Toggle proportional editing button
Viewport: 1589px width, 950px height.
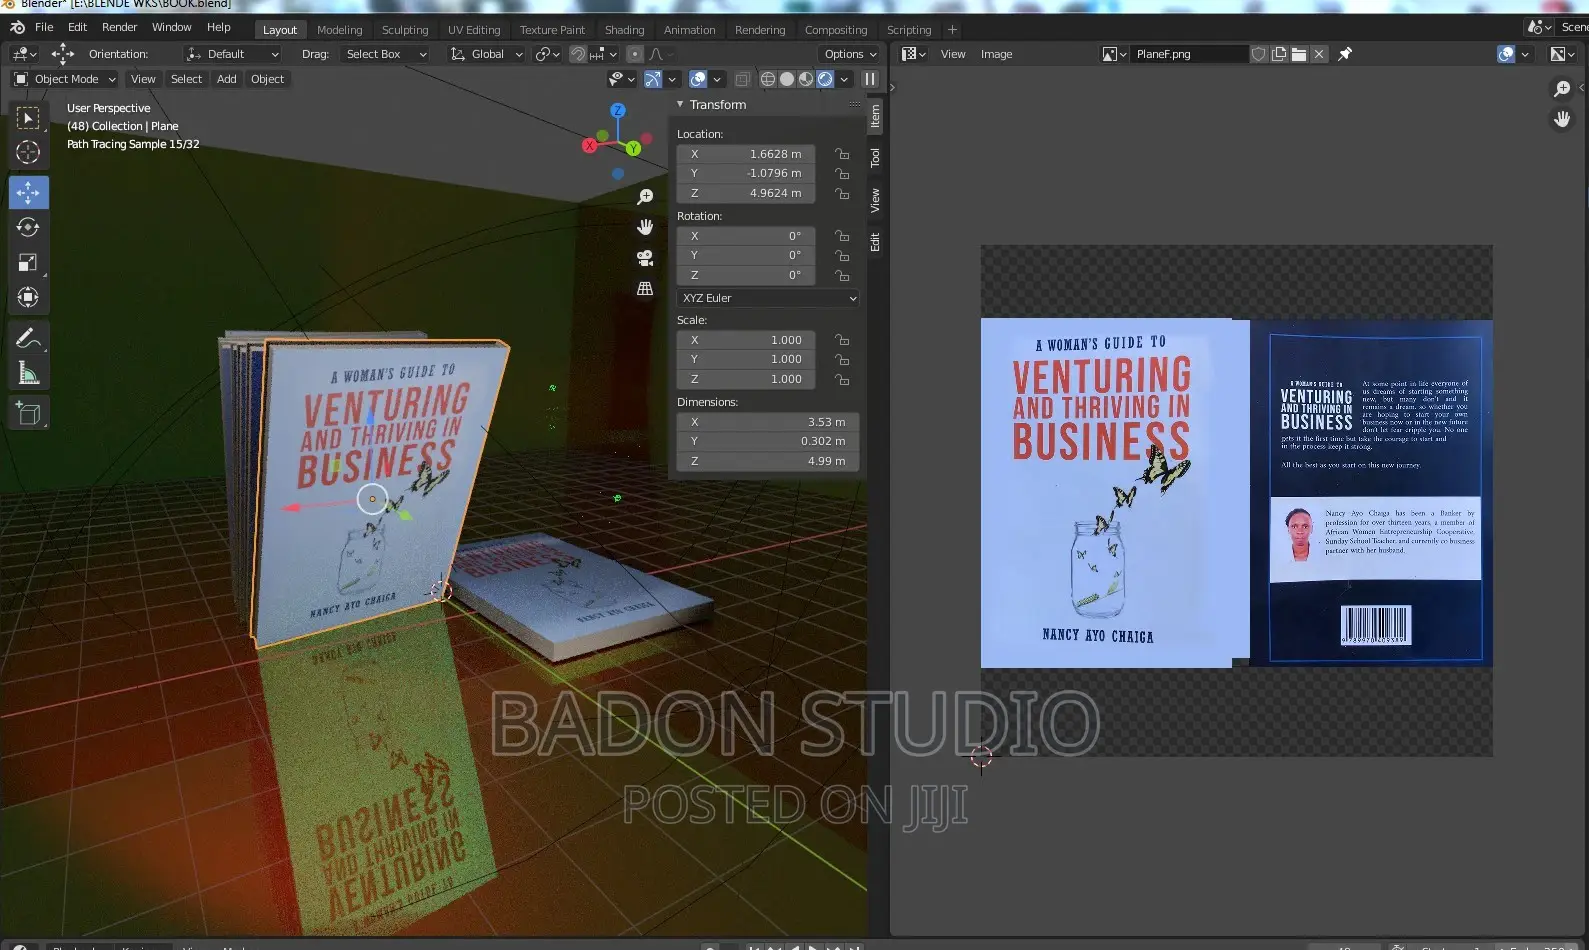pos(635,54)
